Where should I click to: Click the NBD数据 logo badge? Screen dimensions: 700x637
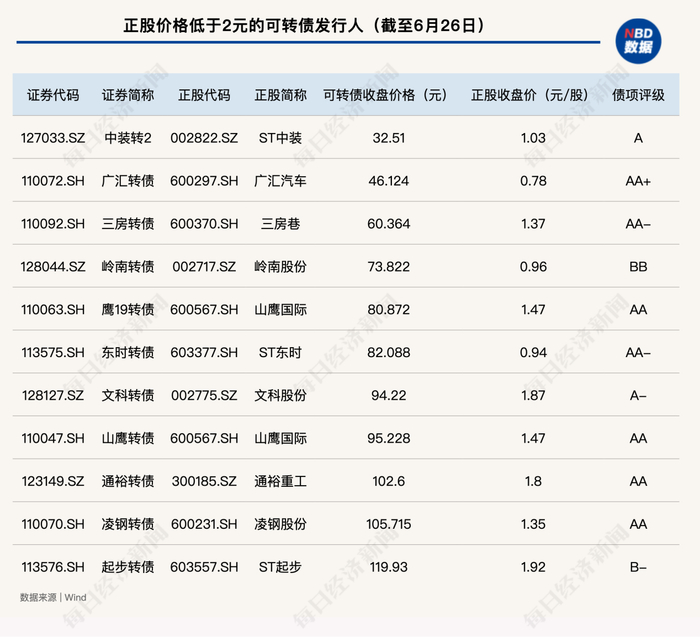[638, 41]
